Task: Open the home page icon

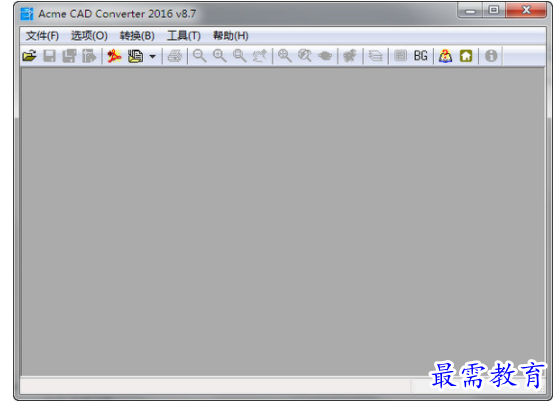Action: pyautogui.click(x=466, y=56)
